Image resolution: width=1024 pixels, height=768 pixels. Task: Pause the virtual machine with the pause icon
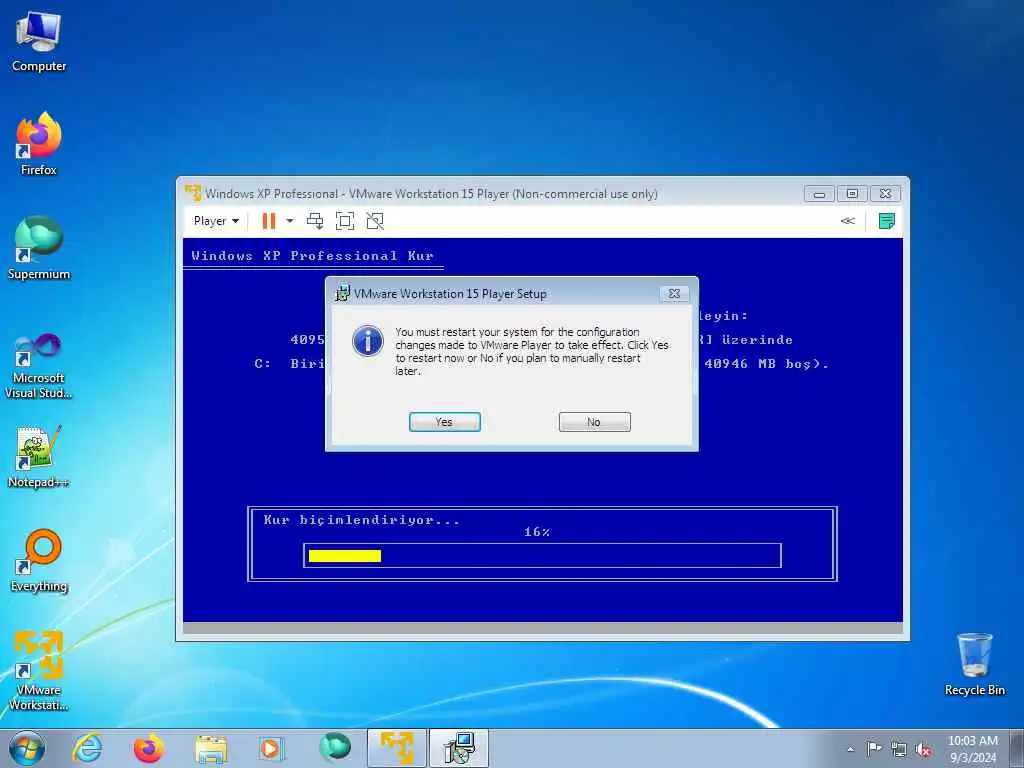[268, 221]
